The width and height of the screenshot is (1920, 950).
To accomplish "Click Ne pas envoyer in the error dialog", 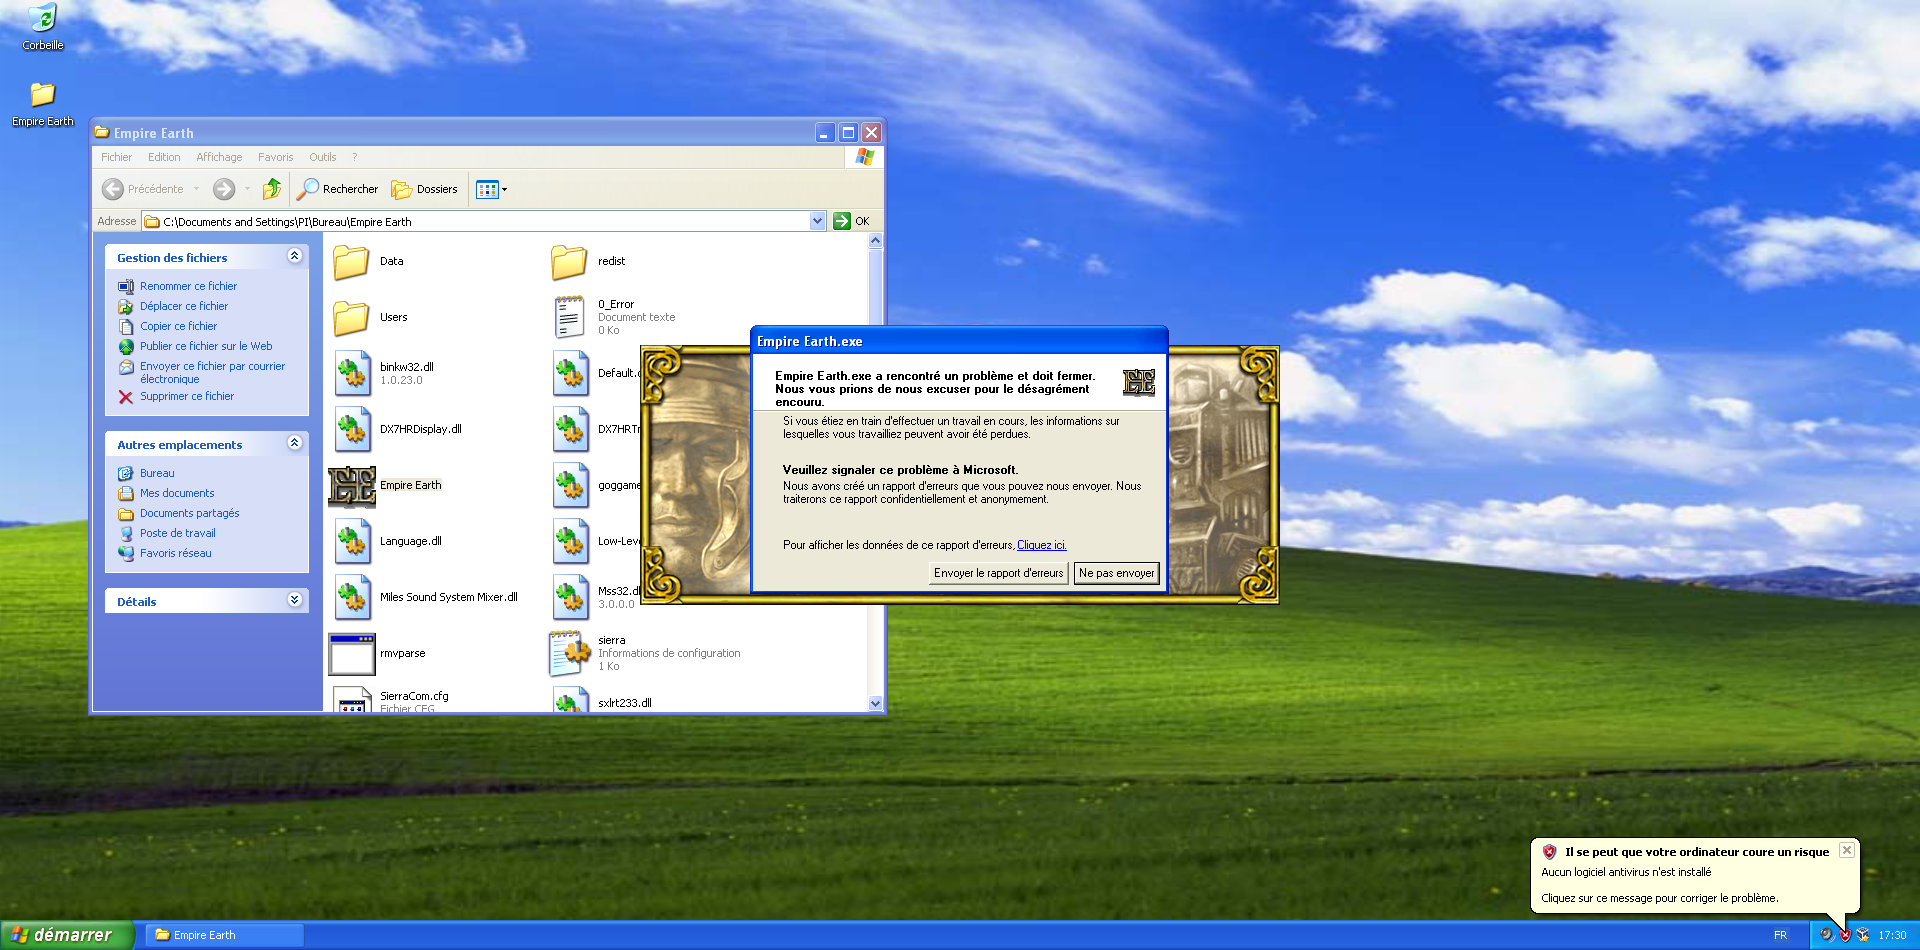I will [1116, 572].
